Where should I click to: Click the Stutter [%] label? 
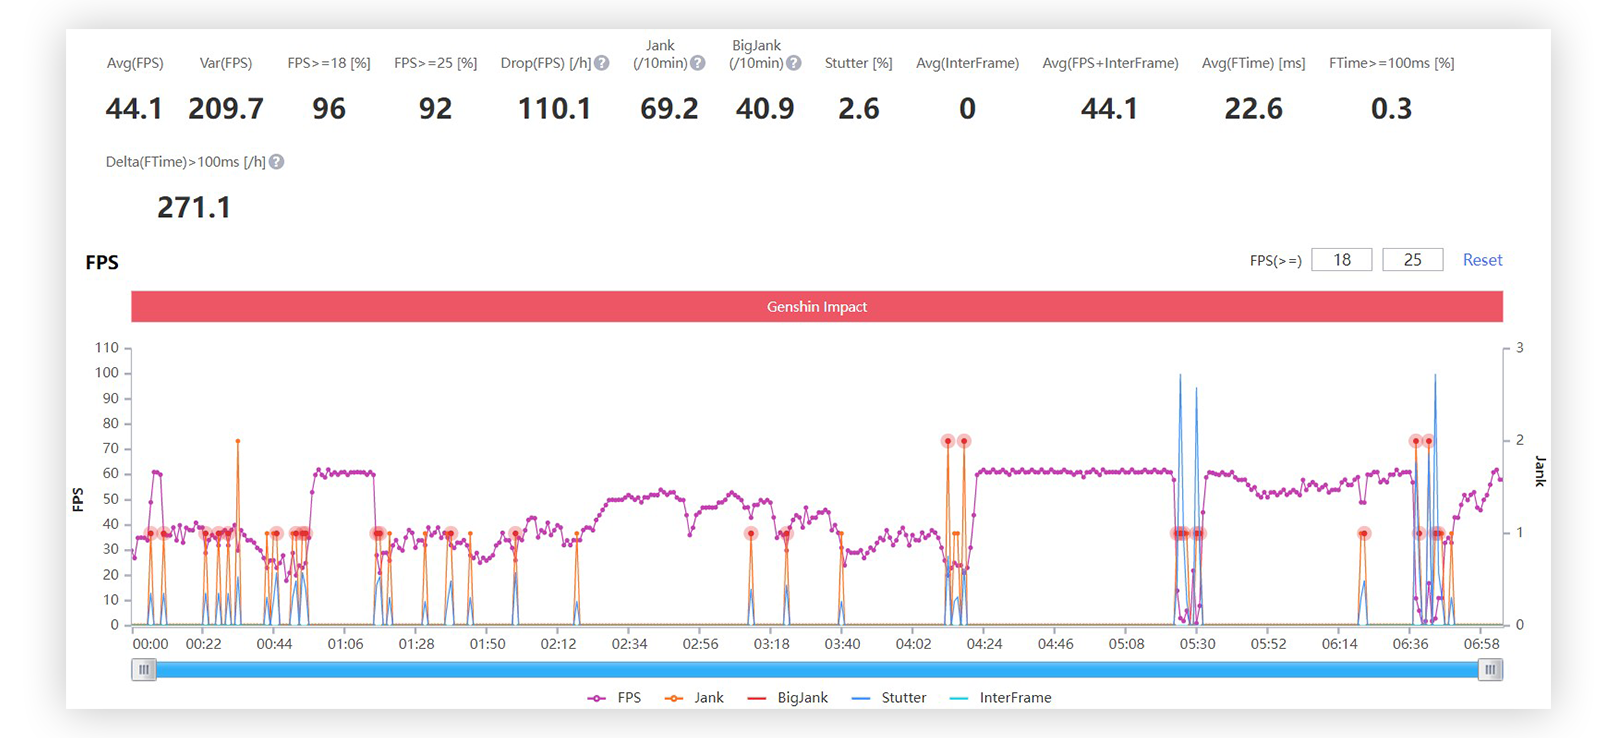(x=859, y=63)
